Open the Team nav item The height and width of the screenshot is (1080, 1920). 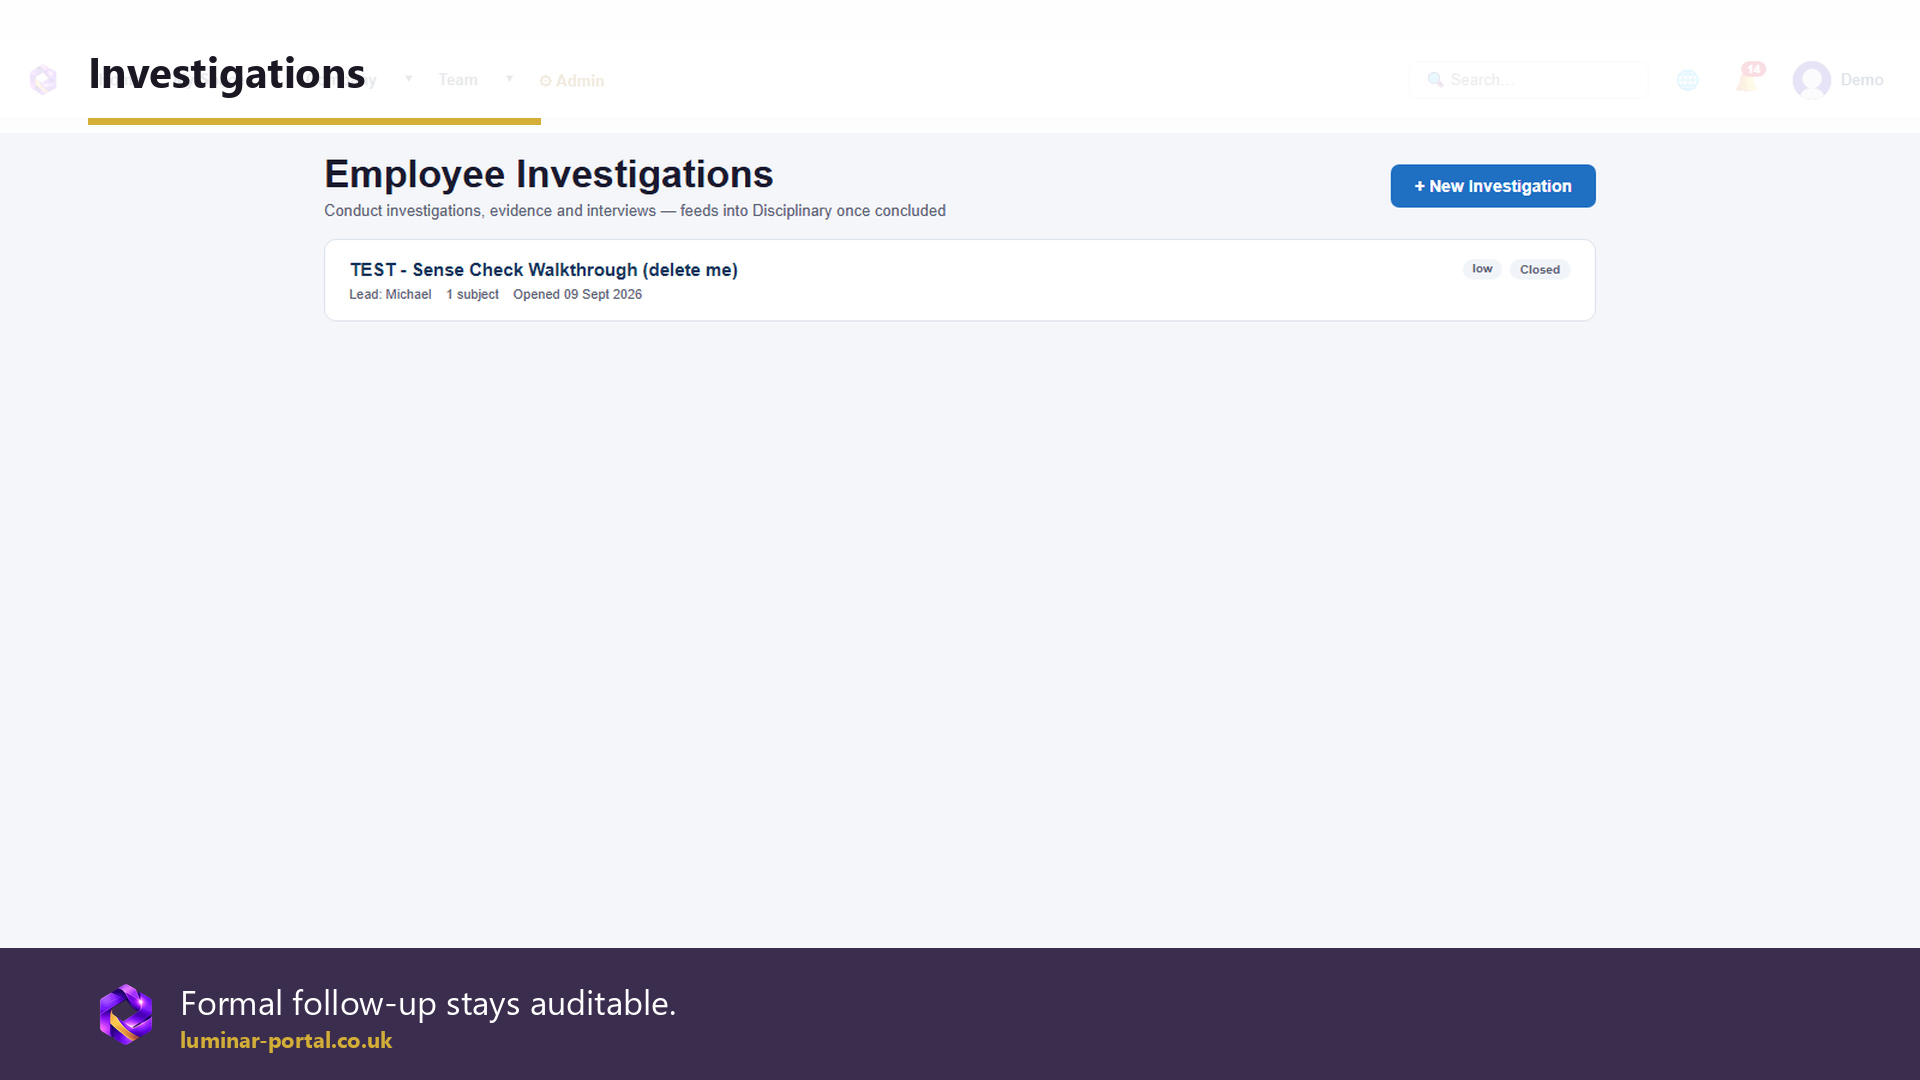(458, 80)
